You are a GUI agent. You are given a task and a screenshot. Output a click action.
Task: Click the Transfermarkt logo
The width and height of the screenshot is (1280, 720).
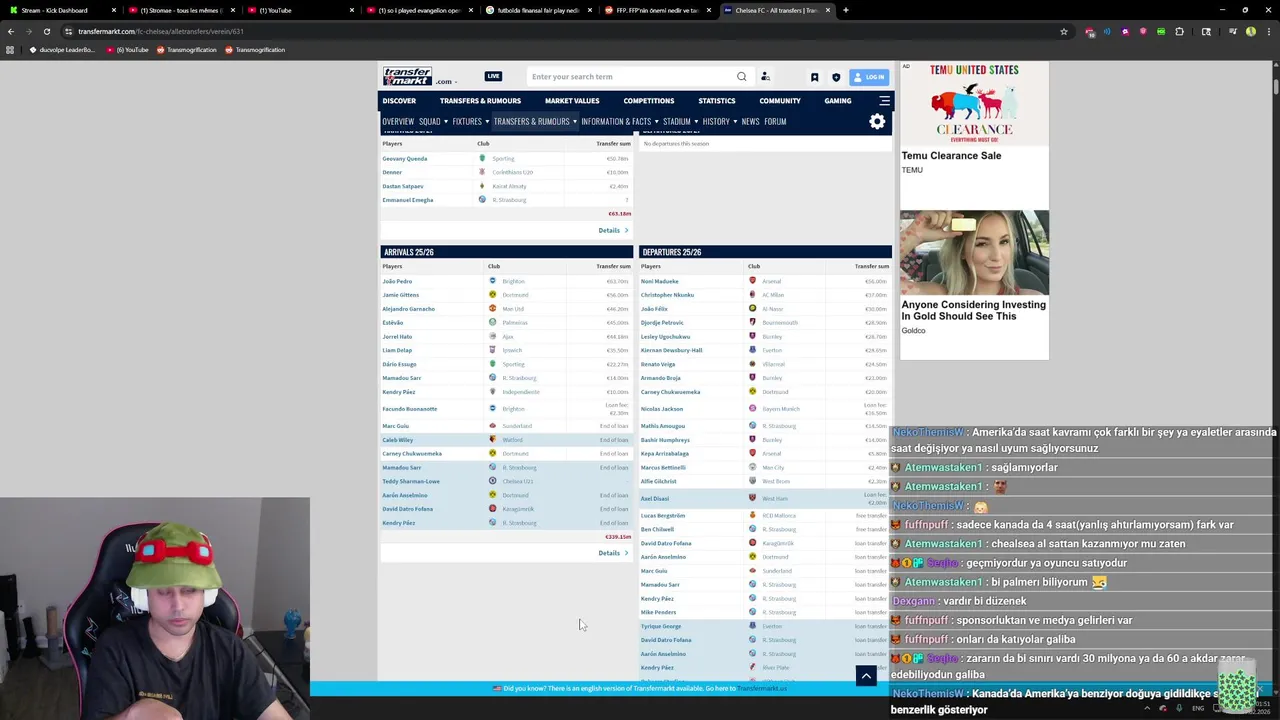coord(407,76)
